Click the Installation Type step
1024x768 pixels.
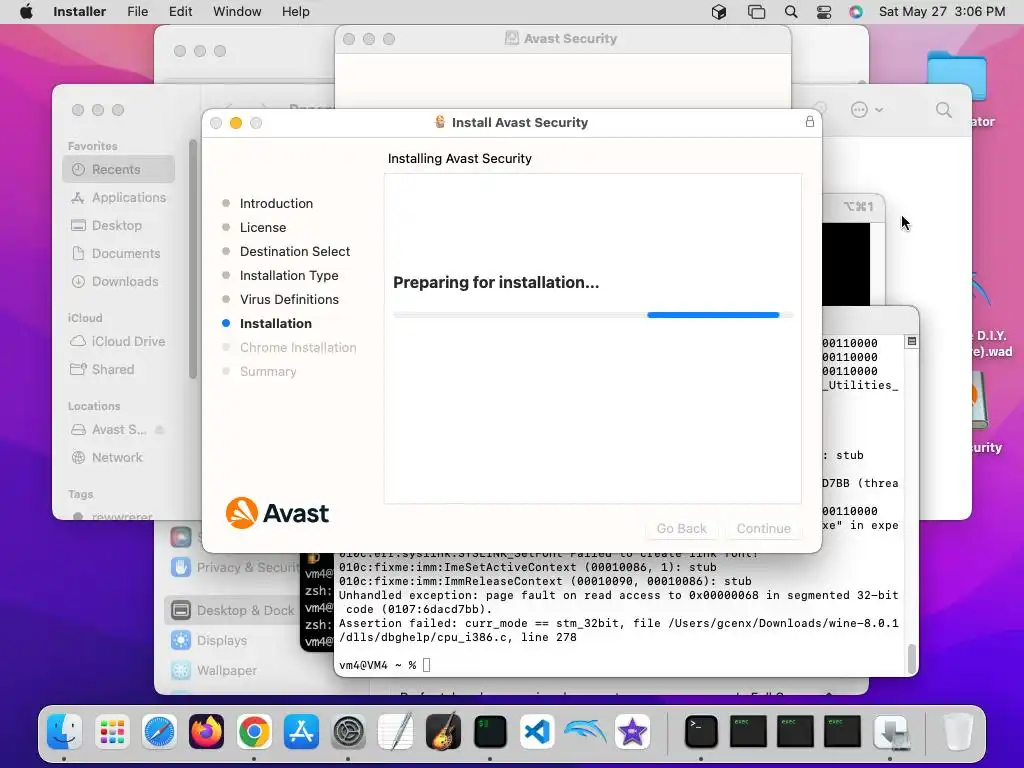(x=289, y=276)
